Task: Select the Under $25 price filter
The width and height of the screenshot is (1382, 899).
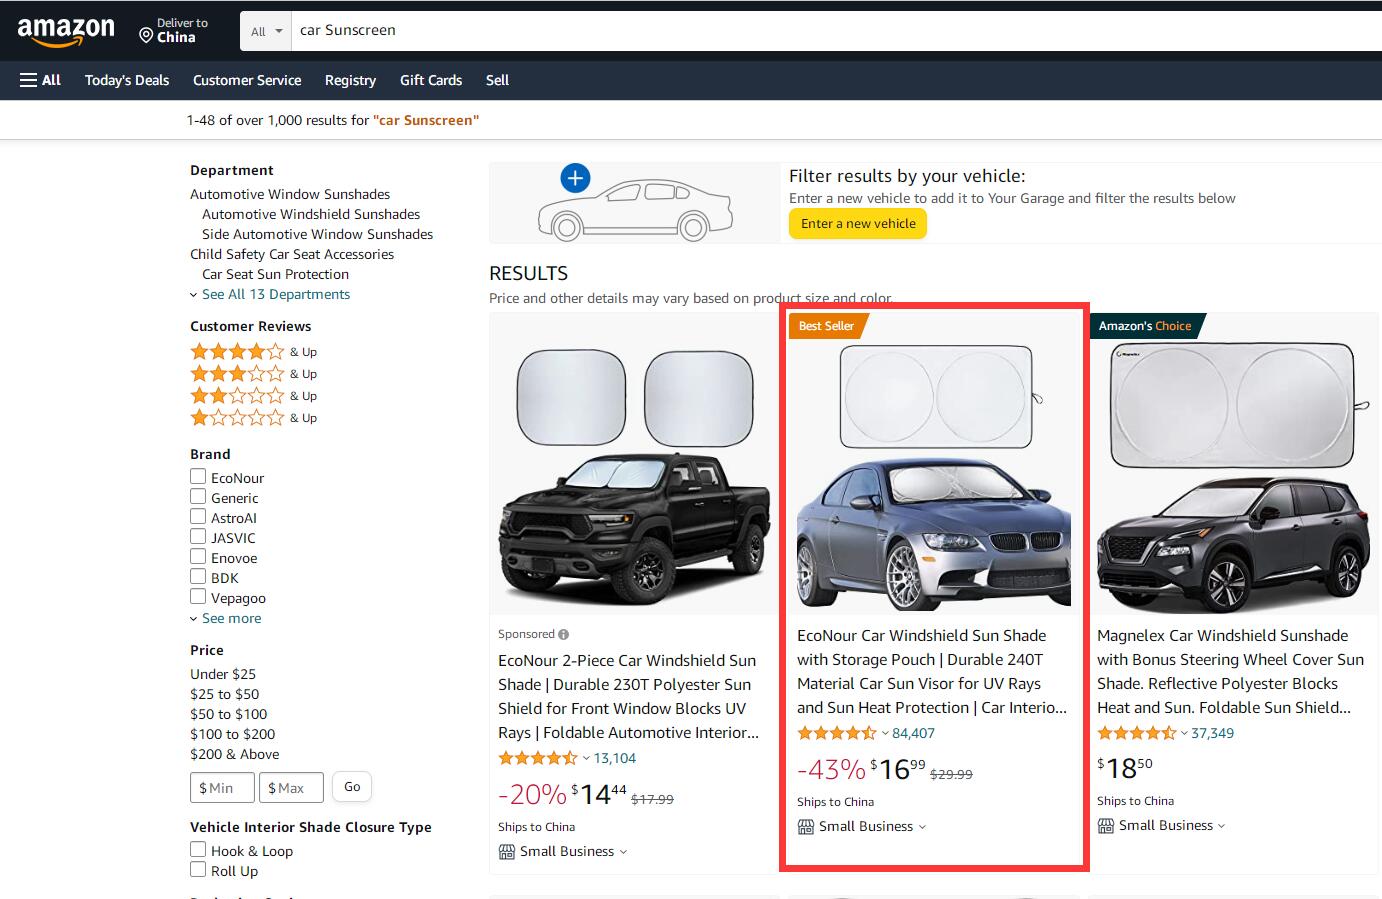Action: tap(223, 674)
